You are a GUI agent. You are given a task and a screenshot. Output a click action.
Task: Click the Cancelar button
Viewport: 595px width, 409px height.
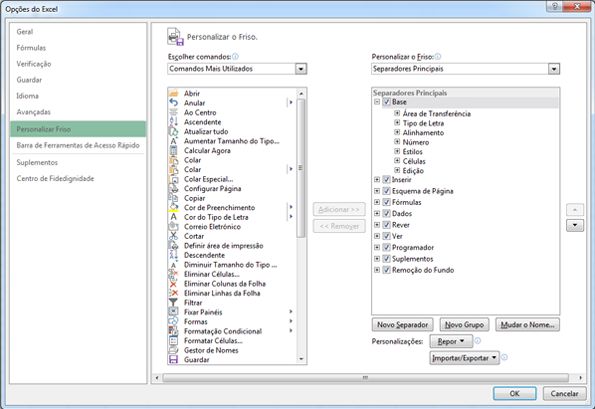click(564, 393)
